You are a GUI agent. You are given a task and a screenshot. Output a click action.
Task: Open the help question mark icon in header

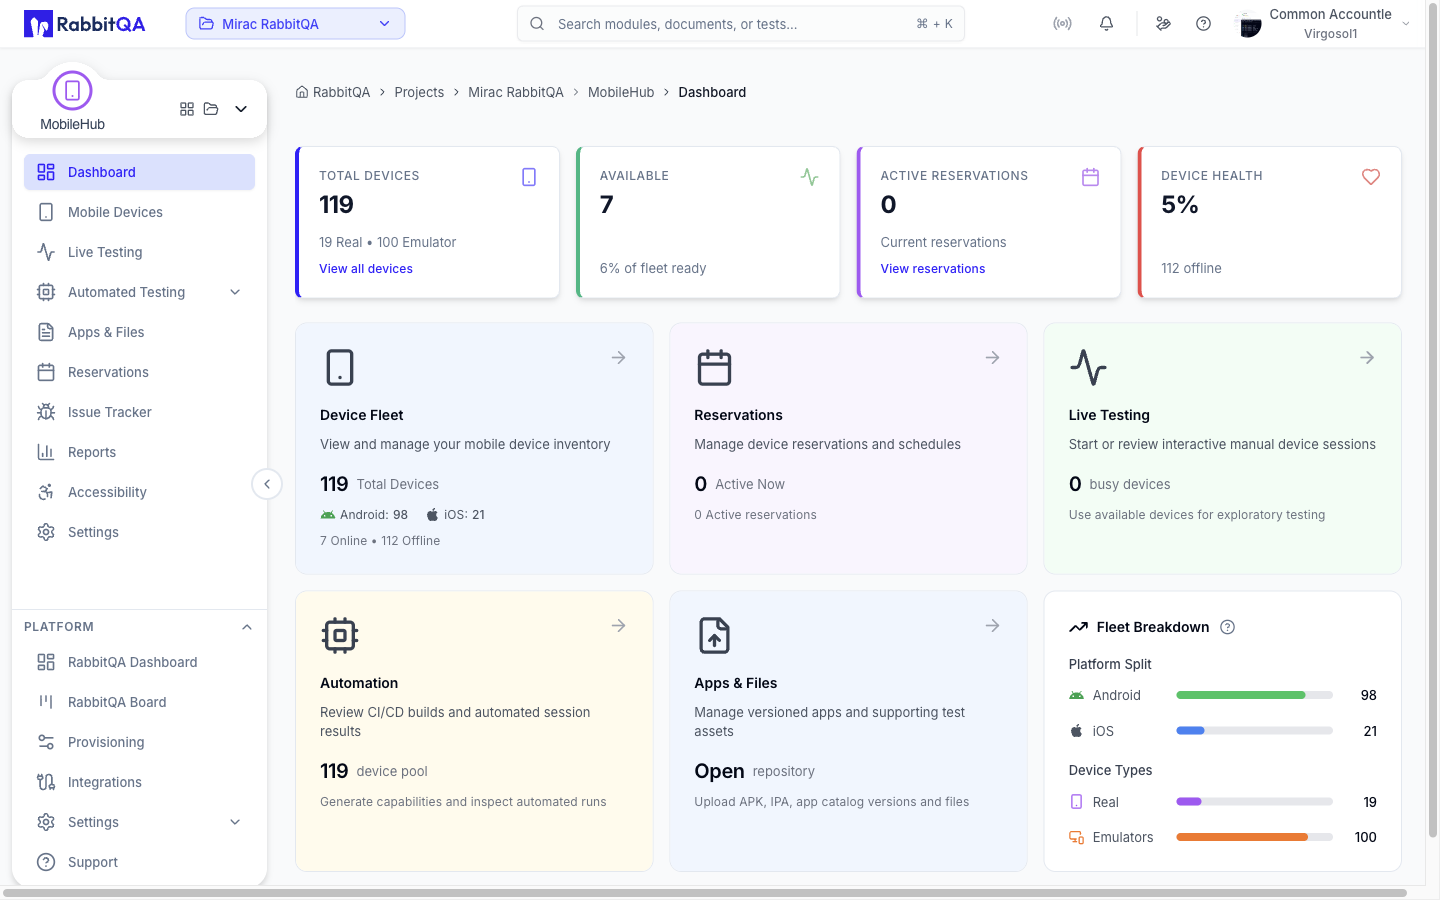pyautogui.click(x=1203, y=24)
